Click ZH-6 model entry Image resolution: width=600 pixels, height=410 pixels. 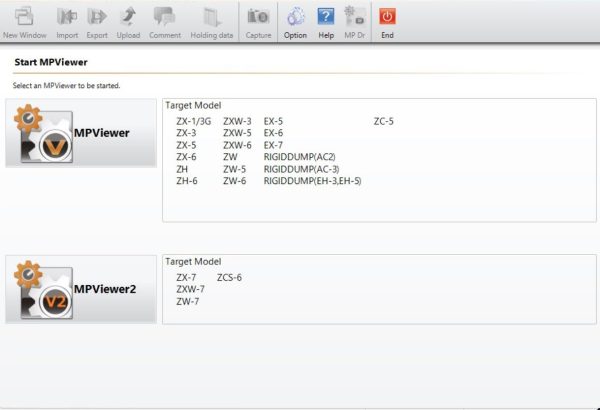(187, 181)
